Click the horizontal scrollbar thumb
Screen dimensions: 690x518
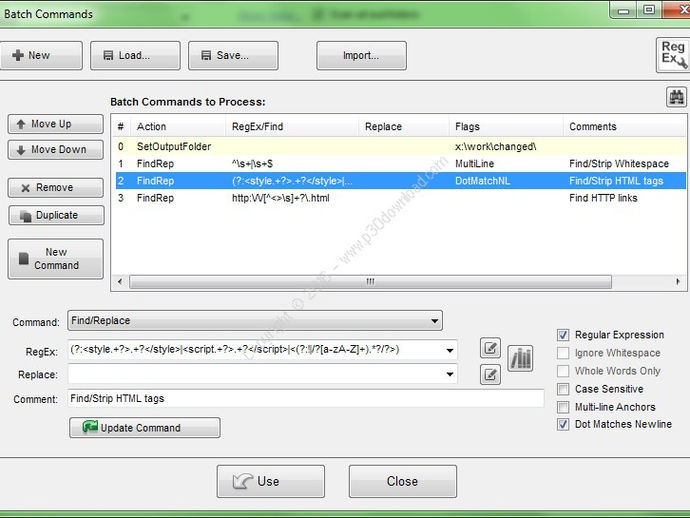click(x=371, y=282)
